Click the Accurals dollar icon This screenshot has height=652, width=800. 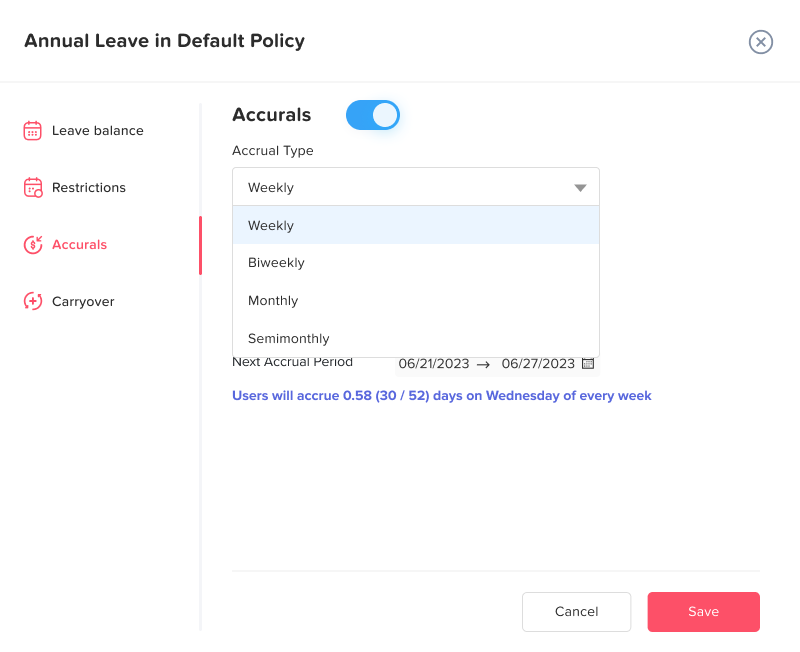33,245
